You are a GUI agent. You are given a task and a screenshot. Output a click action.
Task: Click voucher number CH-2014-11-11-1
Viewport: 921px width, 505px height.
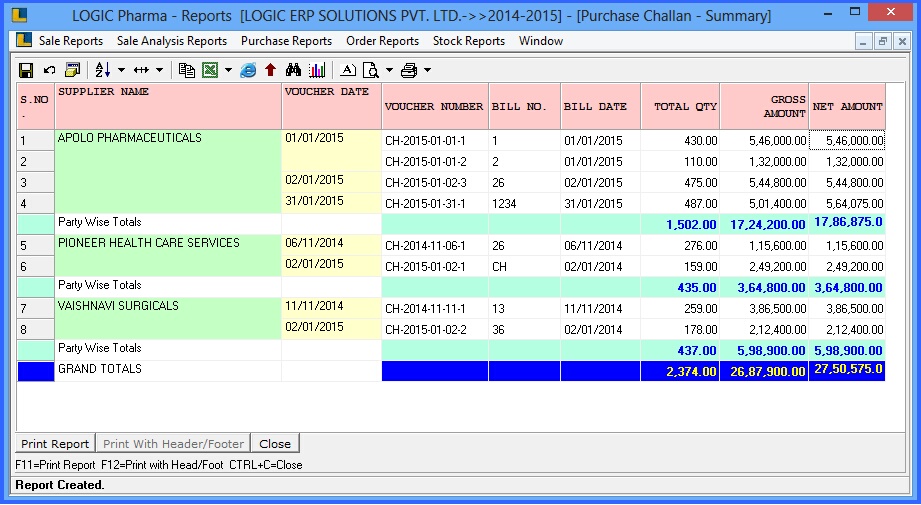click(435, 308)
